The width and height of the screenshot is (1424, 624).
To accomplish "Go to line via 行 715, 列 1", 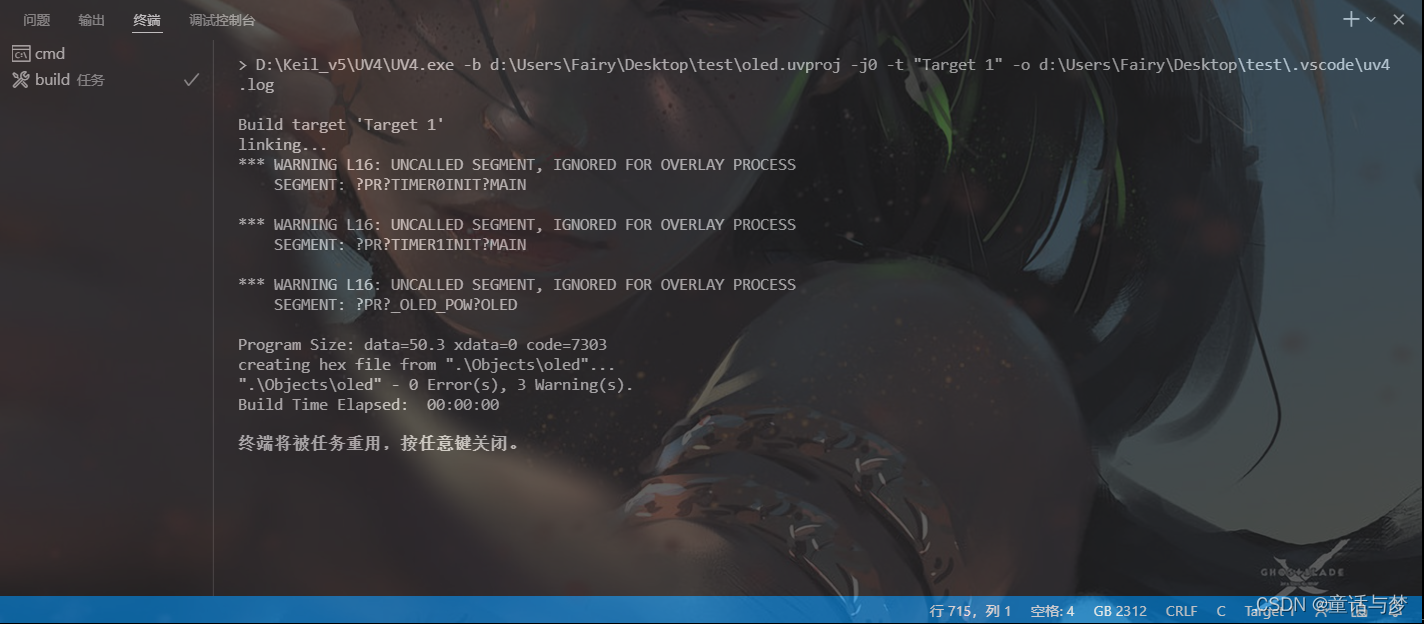I will [x=970, y=611].
